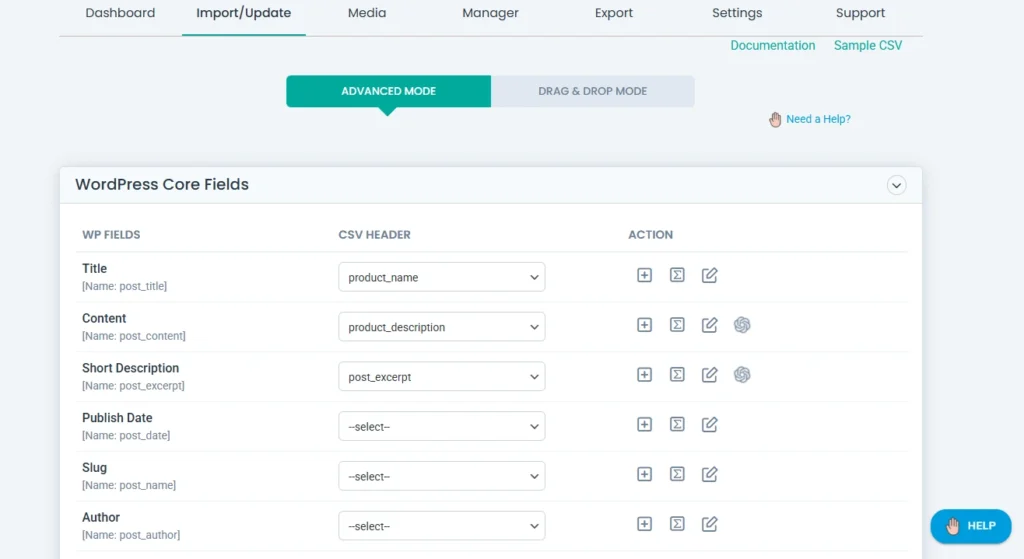Click the OpenAI icon in Short Description row
Image resolution: width=1024 pixels, height=559 pixels.
click(742, 375)
